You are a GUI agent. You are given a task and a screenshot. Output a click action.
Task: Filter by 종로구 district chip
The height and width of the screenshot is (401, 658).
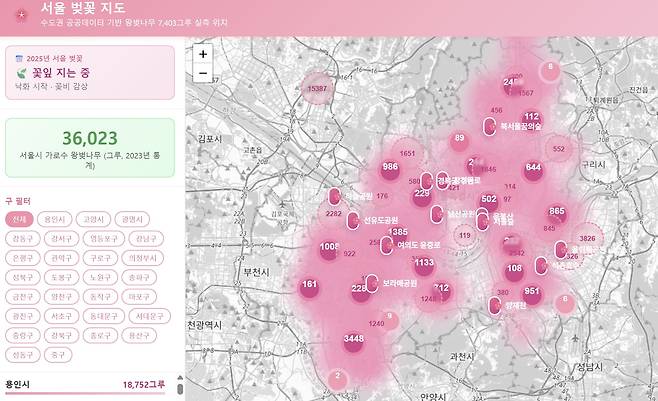(100, 335)
